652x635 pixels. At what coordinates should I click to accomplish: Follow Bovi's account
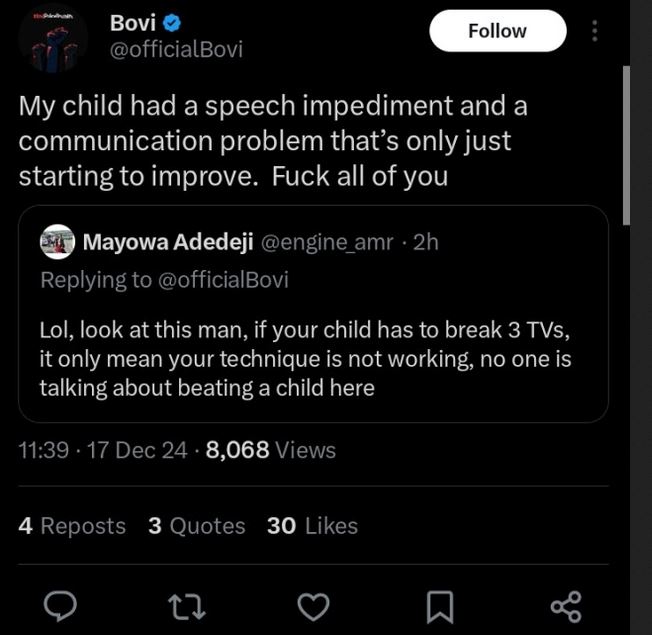click(x=497, y=31)
